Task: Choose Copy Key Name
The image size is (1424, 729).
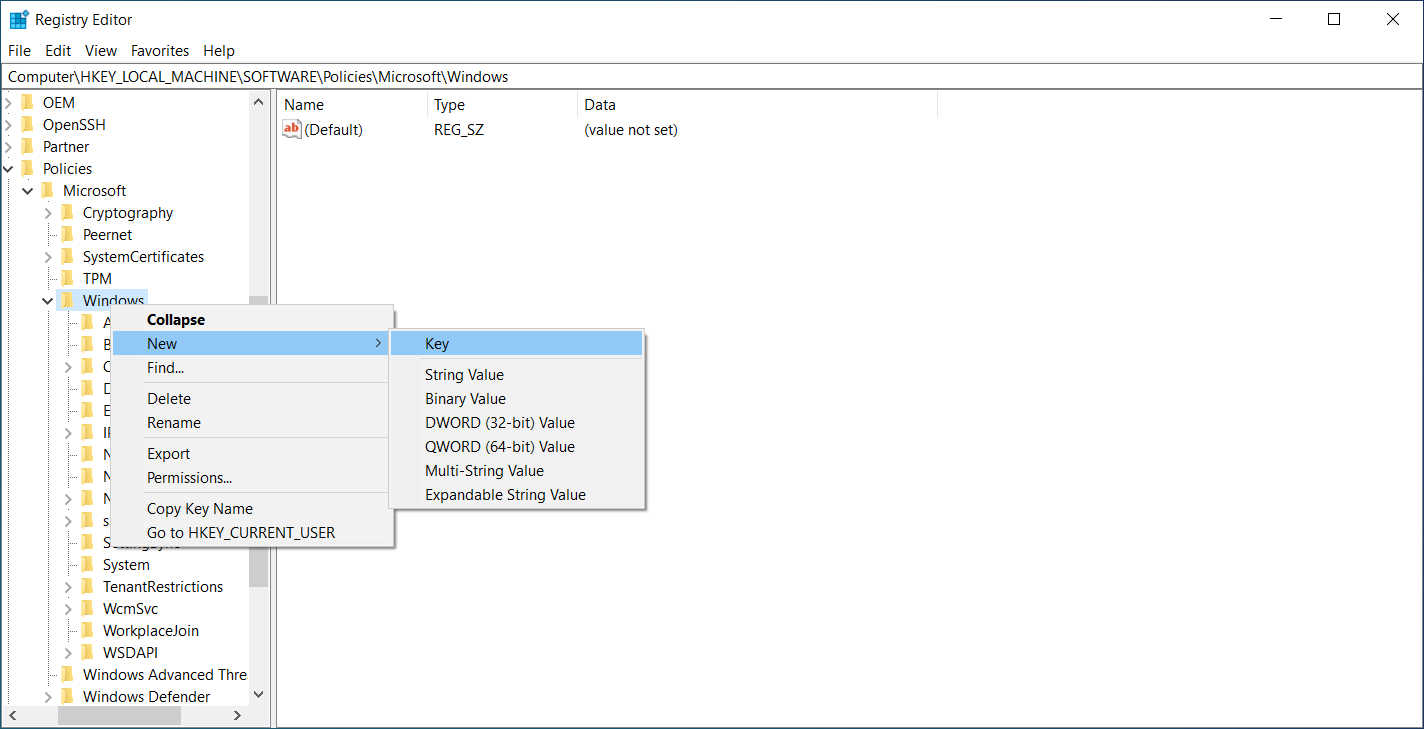Action: [252, 508]
